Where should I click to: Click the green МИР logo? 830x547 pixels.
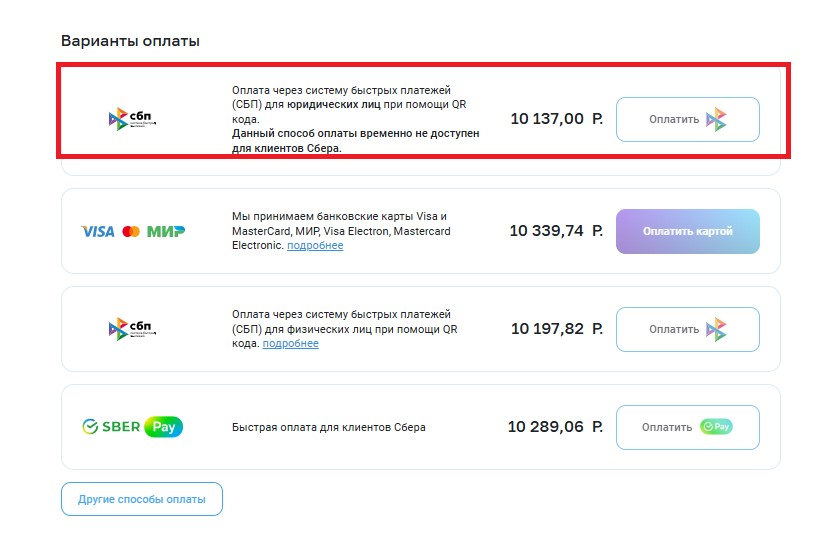(x=166, y=232)
